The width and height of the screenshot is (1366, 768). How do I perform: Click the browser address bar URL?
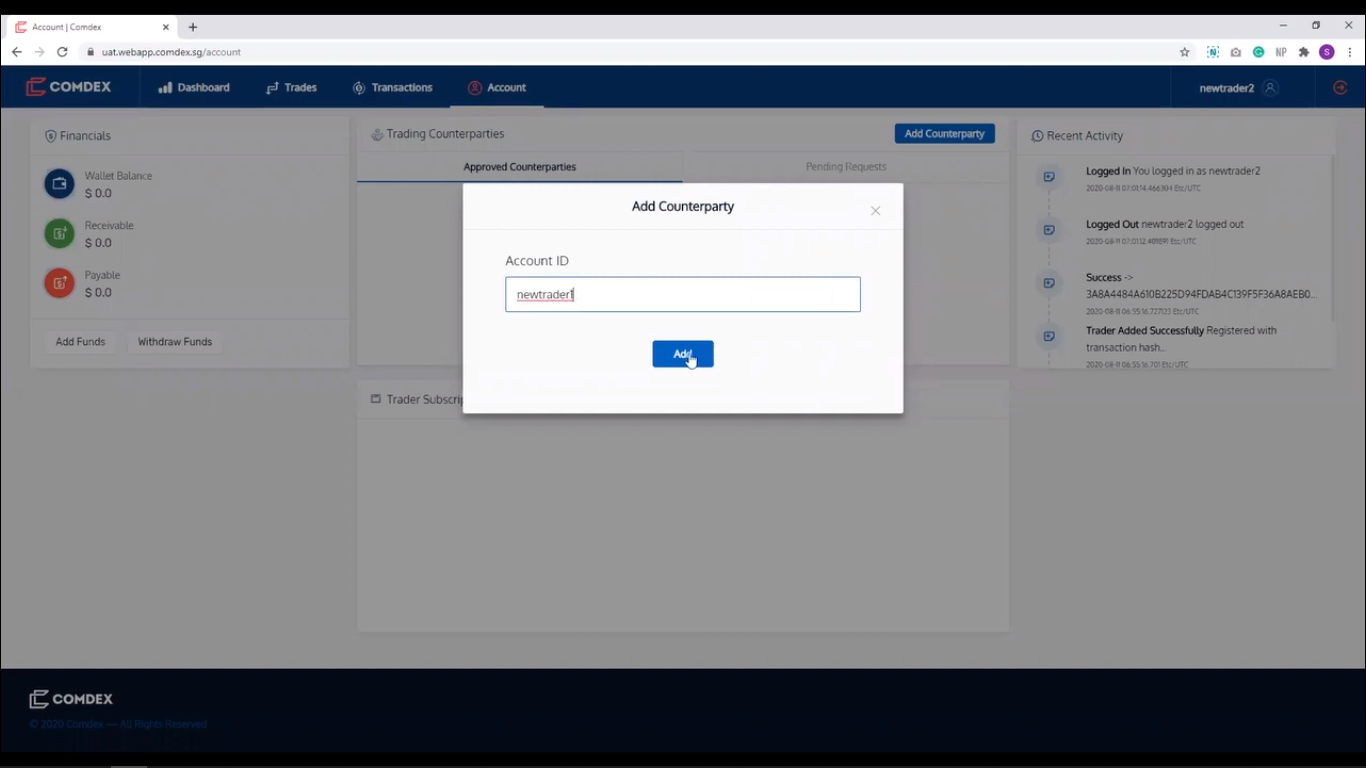(171, 52)
